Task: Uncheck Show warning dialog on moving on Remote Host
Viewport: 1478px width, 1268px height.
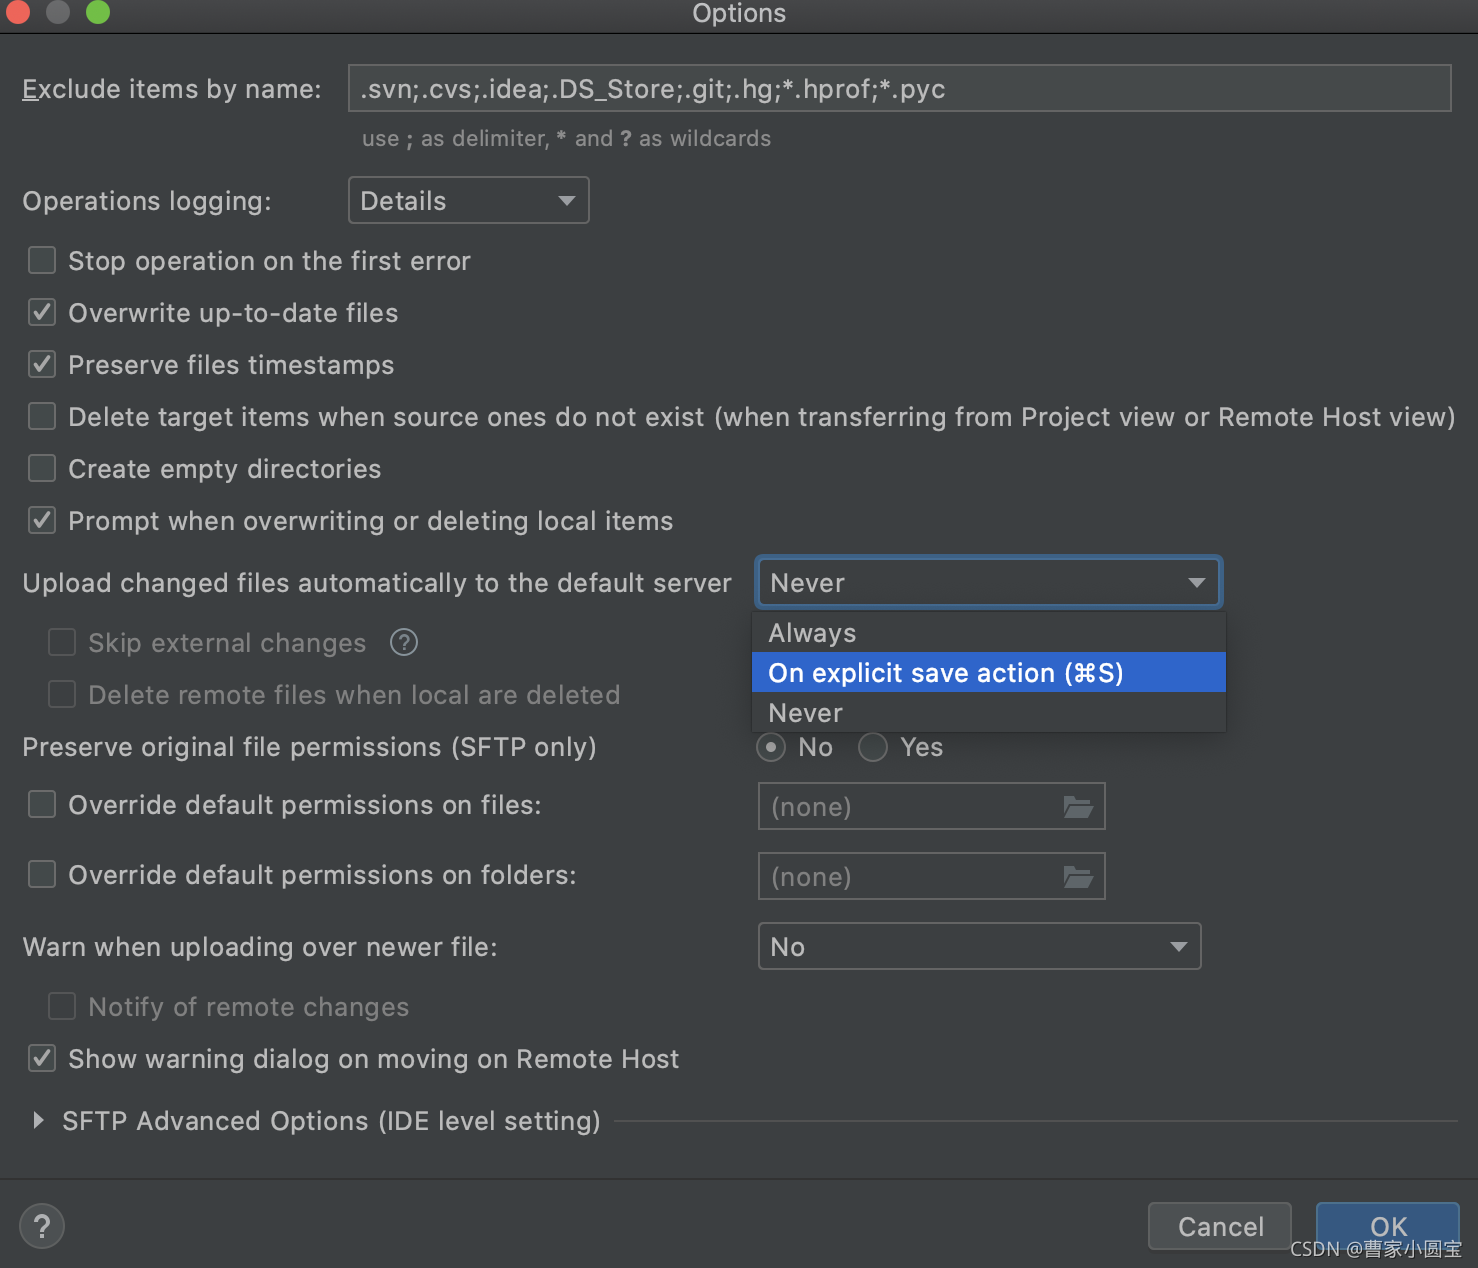Action: point(42,1058)
